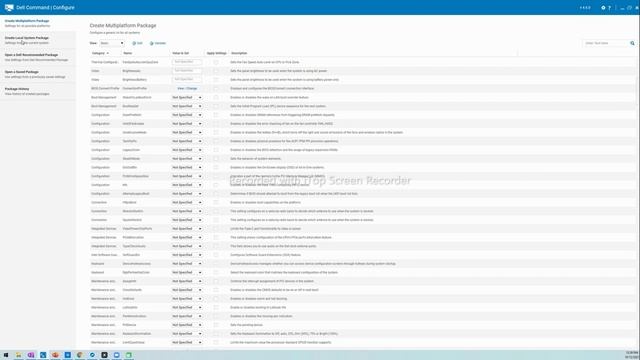Tick Apply Settings for LegacyOrom row
Viewport: 640px width, 360px height.
tap(216, 150)
